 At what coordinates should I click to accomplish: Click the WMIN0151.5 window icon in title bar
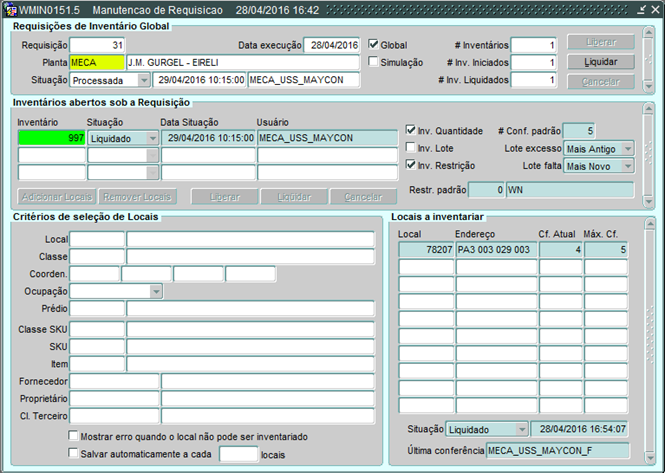click(9, 9)
